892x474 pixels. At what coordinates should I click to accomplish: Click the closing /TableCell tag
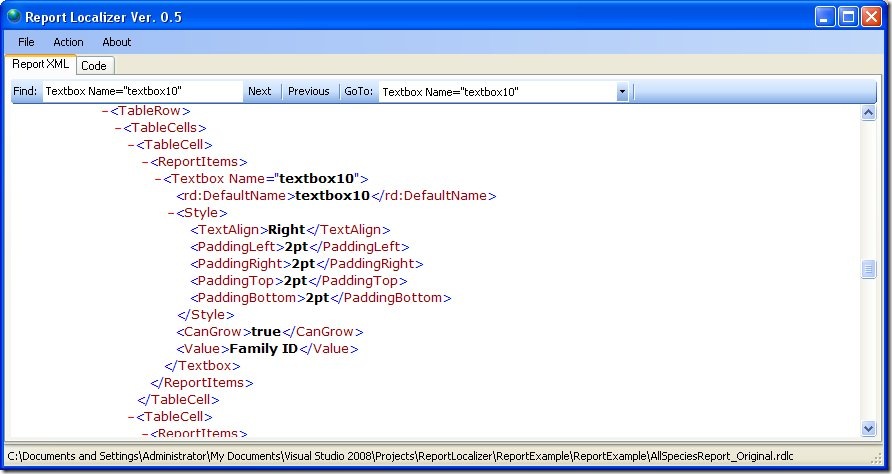pyautogui.click(x=179, y=400)
